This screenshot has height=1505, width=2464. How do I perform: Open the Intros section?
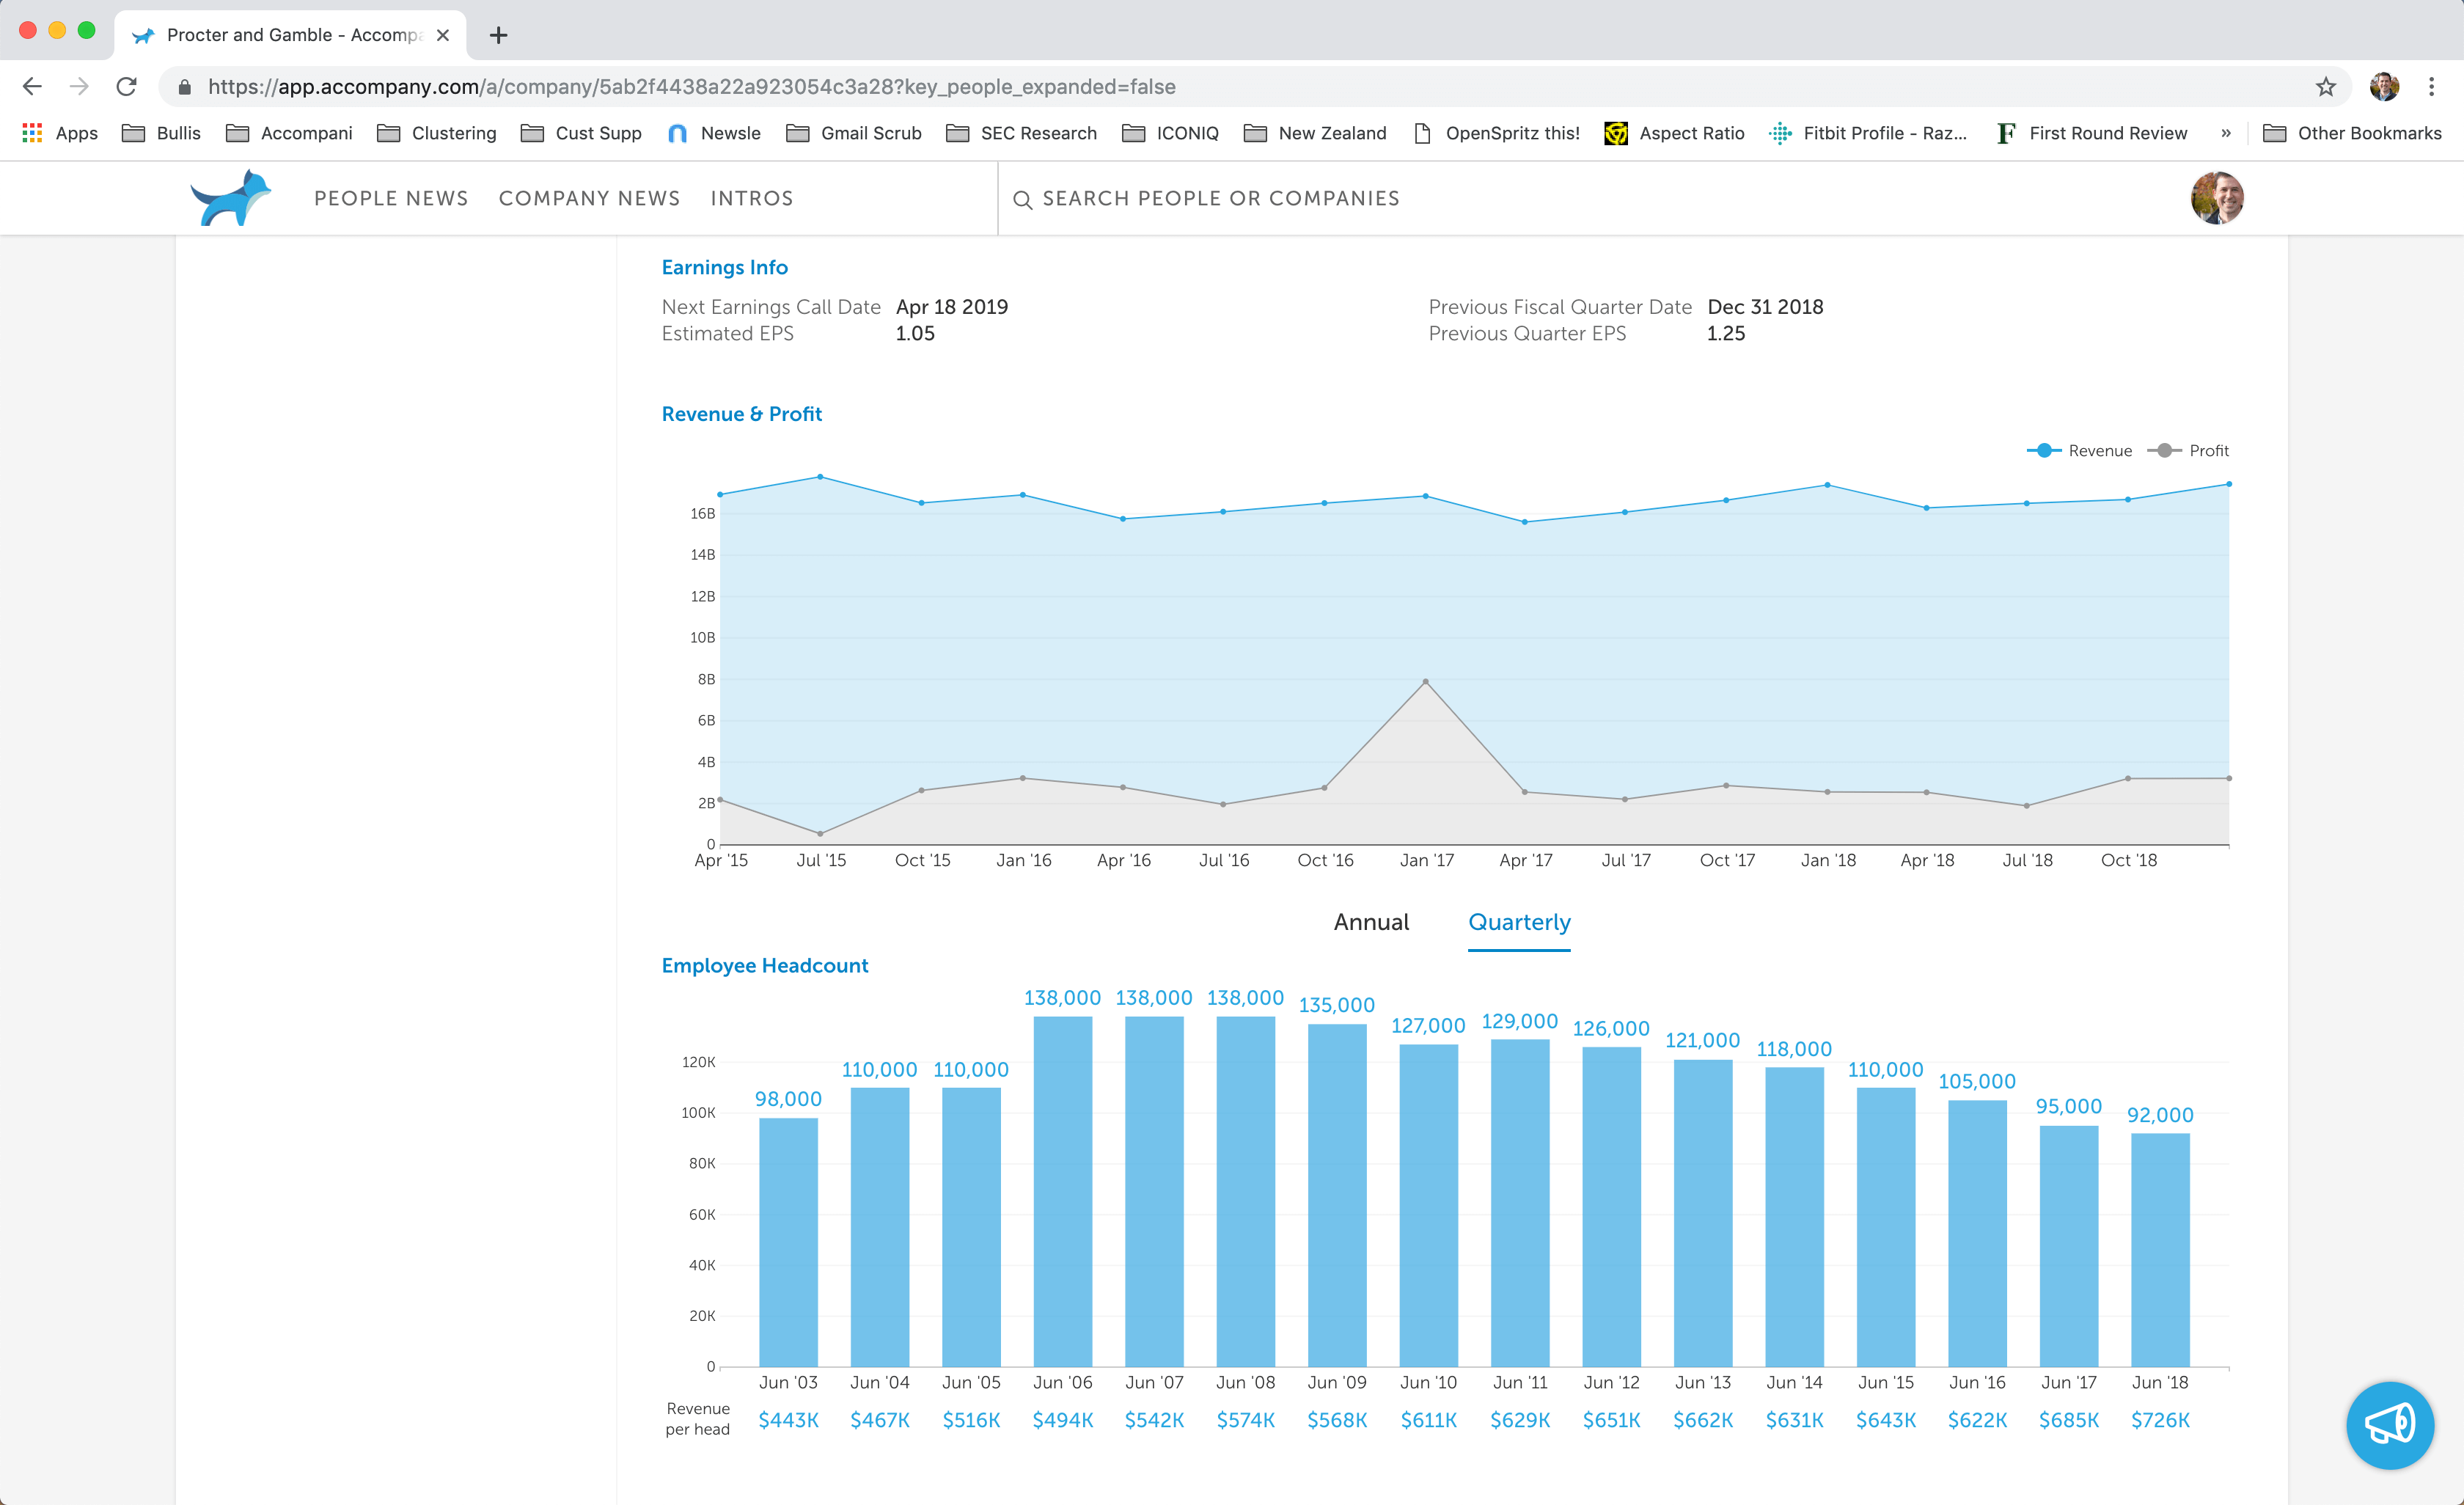(752, 198)
